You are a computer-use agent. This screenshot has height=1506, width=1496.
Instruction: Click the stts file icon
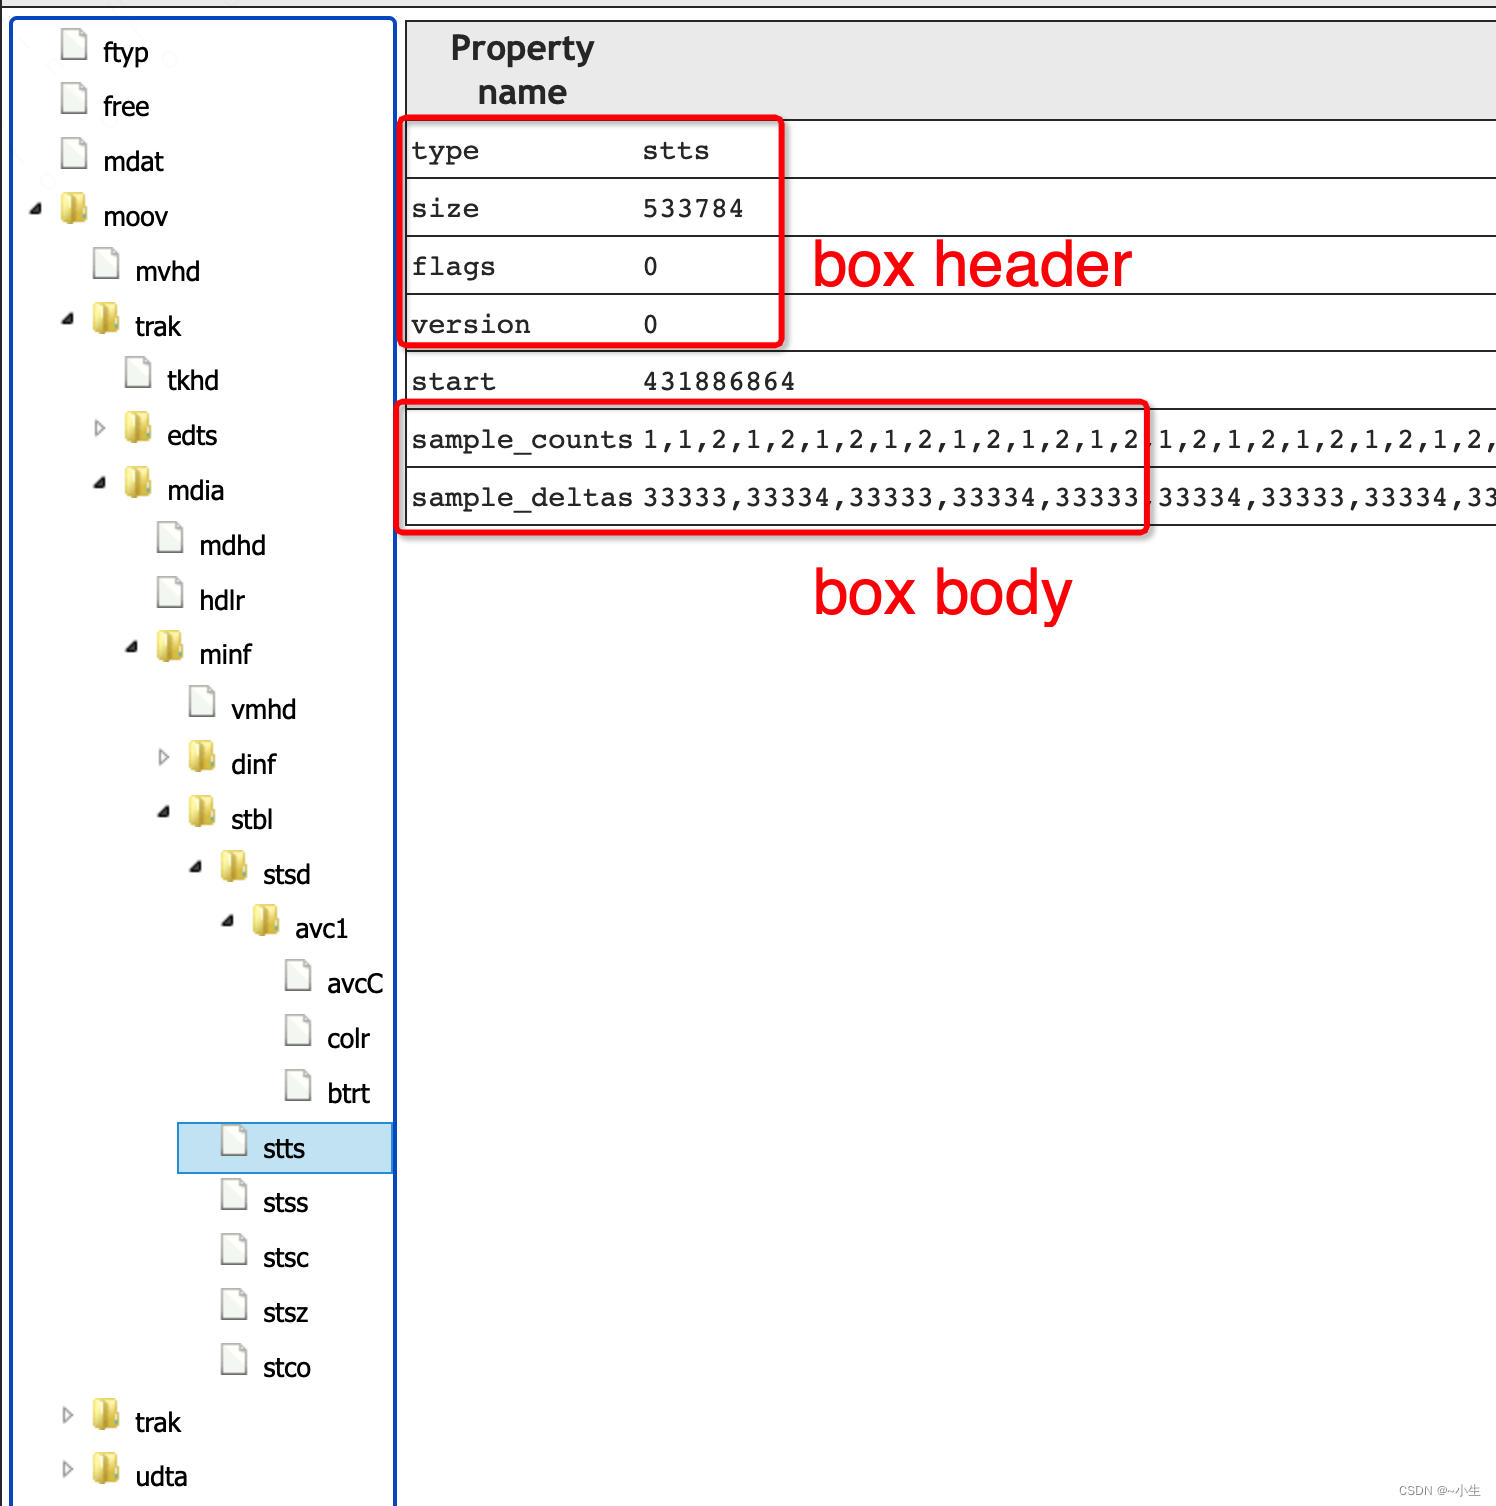click(x=234, y=1140)
